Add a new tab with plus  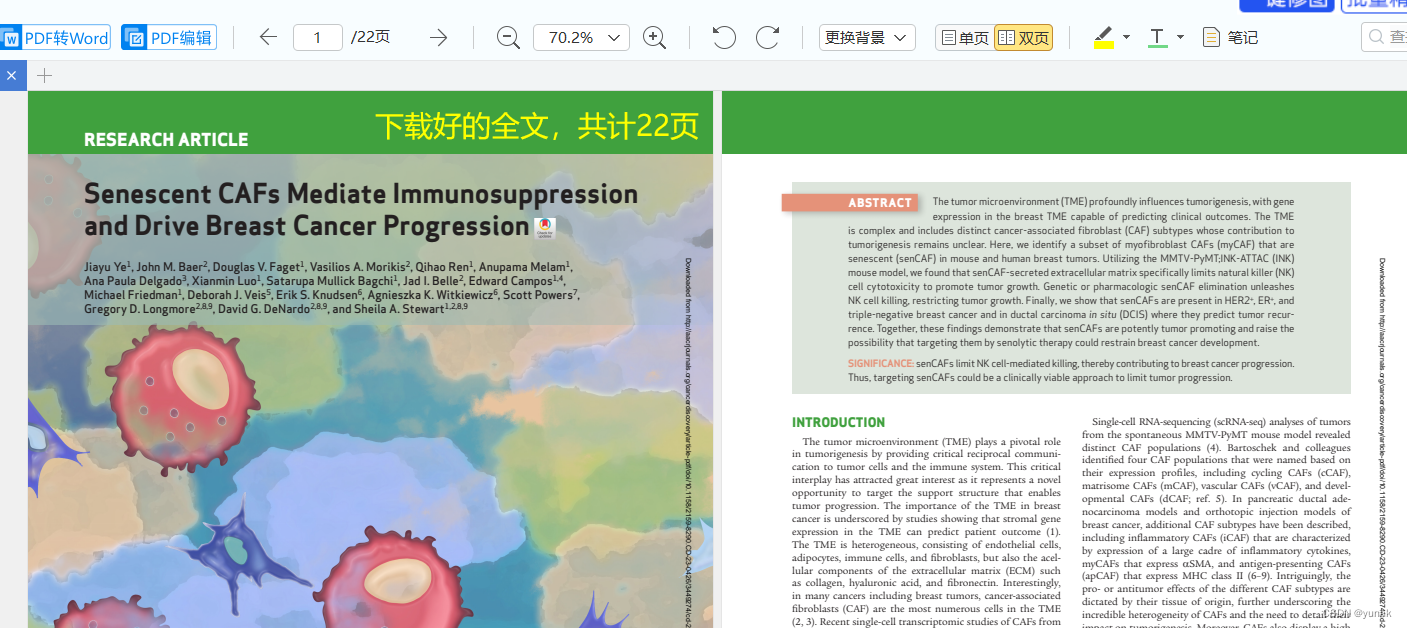point(44,75)
